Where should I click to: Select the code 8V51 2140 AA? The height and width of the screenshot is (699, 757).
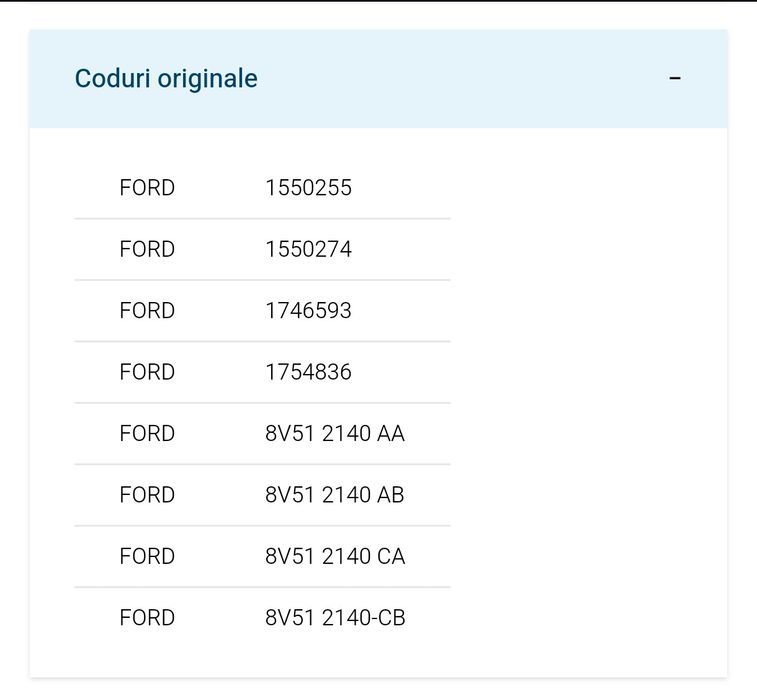pyautogui.click(x=335, y=434)
